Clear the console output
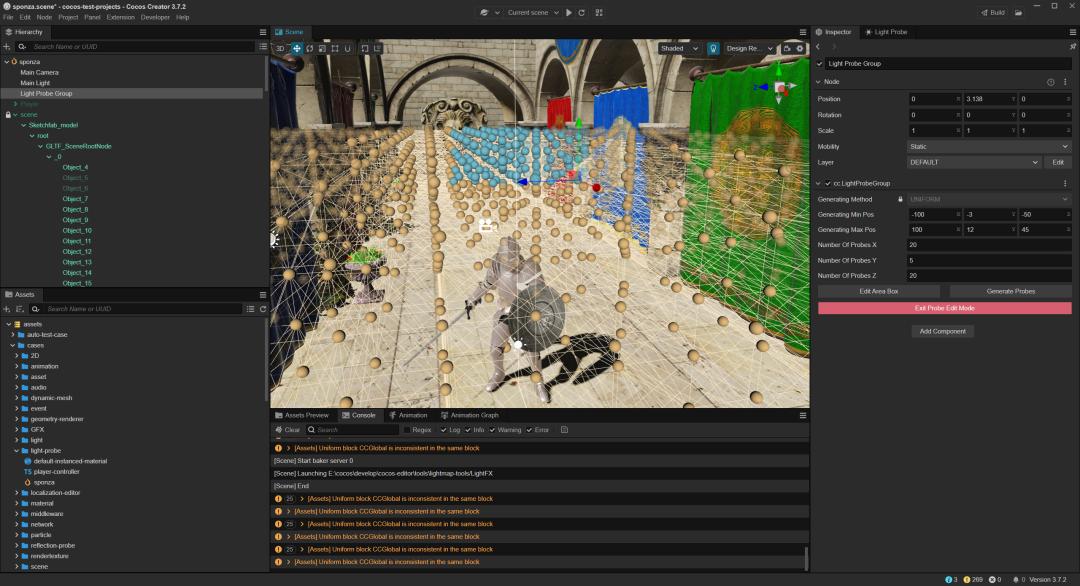Image resolution: width=1080 pixels, height=586 pixels. click(288, 430)
